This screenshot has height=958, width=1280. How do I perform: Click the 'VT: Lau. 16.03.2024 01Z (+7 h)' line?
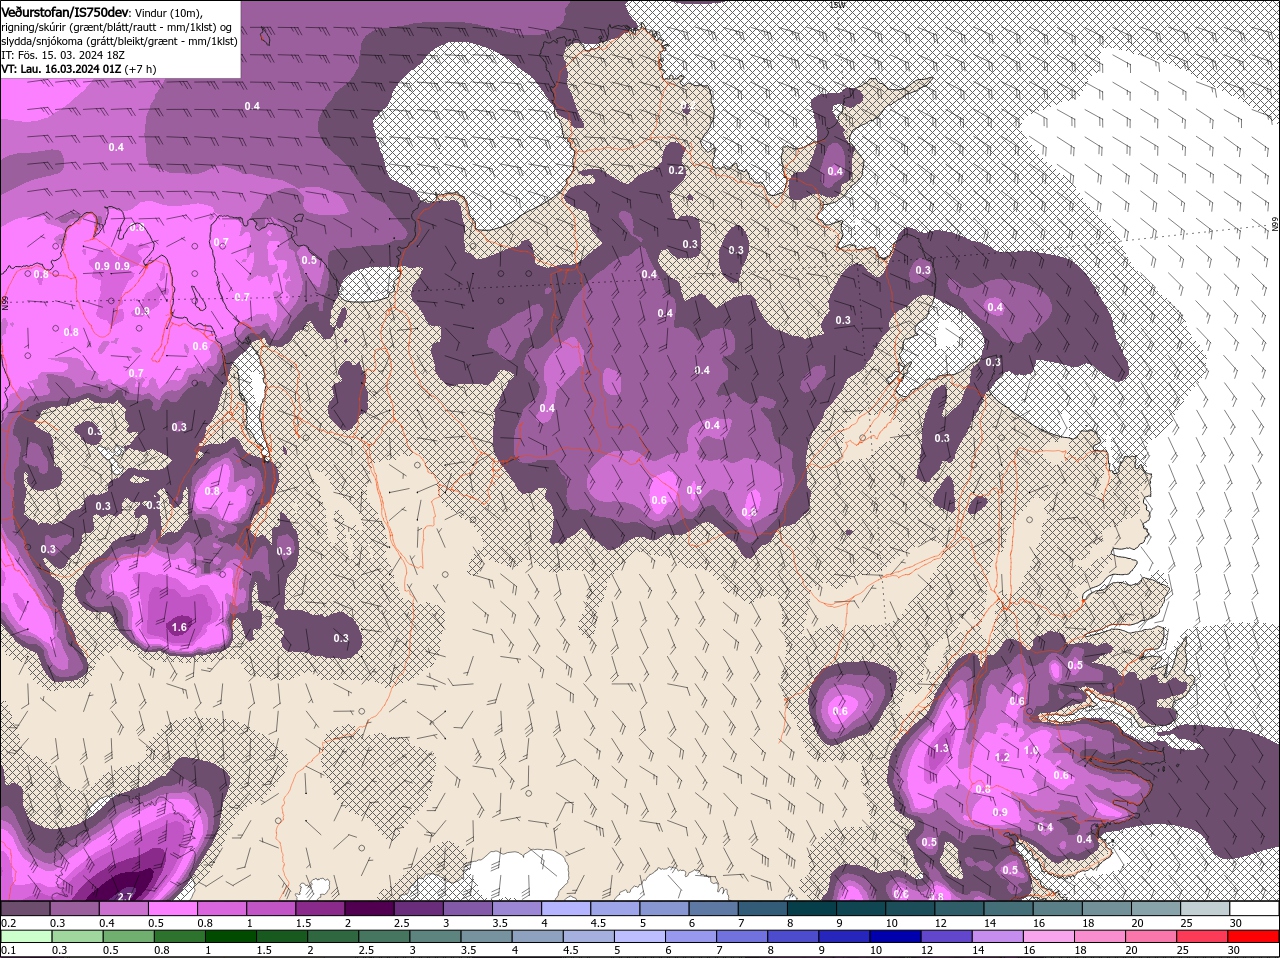[79, 69]
